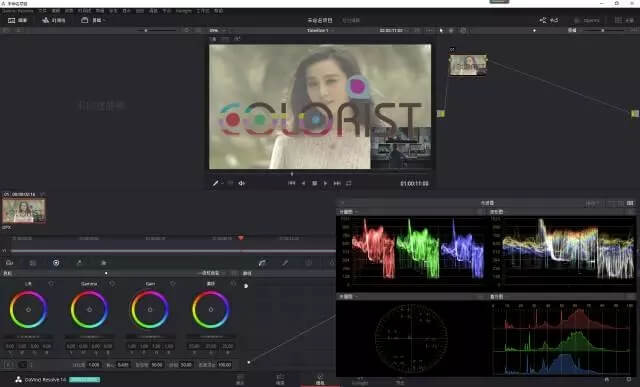Open the Media Pool dropdown arrow

(x=104, y=20)
